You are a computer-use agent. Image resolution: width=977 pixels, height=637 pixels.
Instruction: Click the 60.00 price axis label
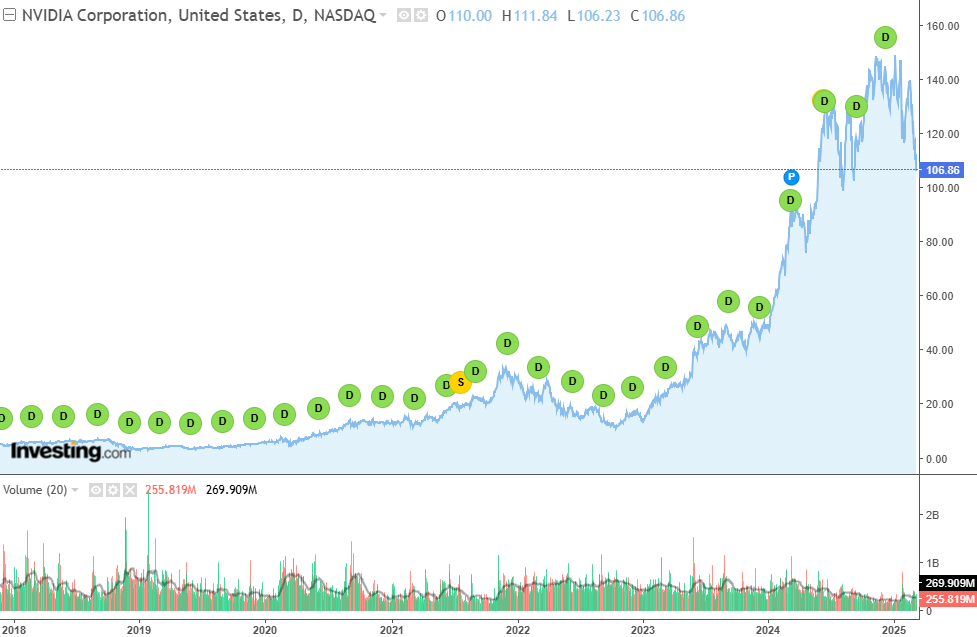pyautogui.click(x=940, y=296)
